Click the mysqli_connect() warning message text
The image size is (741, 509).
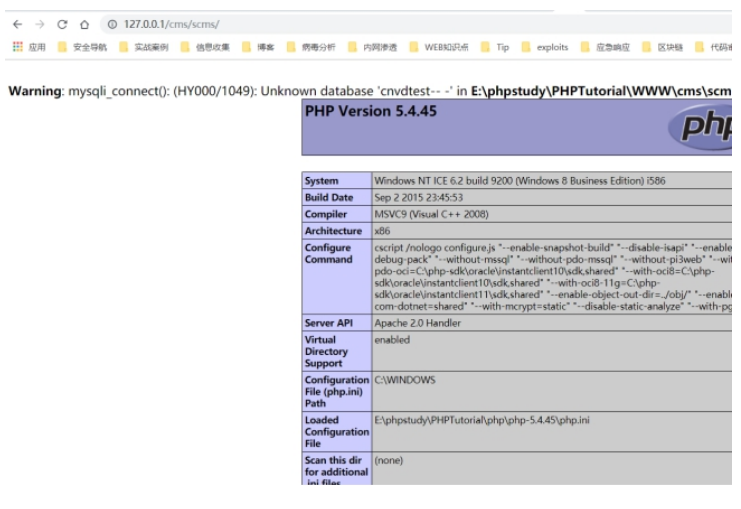[370, 91]
